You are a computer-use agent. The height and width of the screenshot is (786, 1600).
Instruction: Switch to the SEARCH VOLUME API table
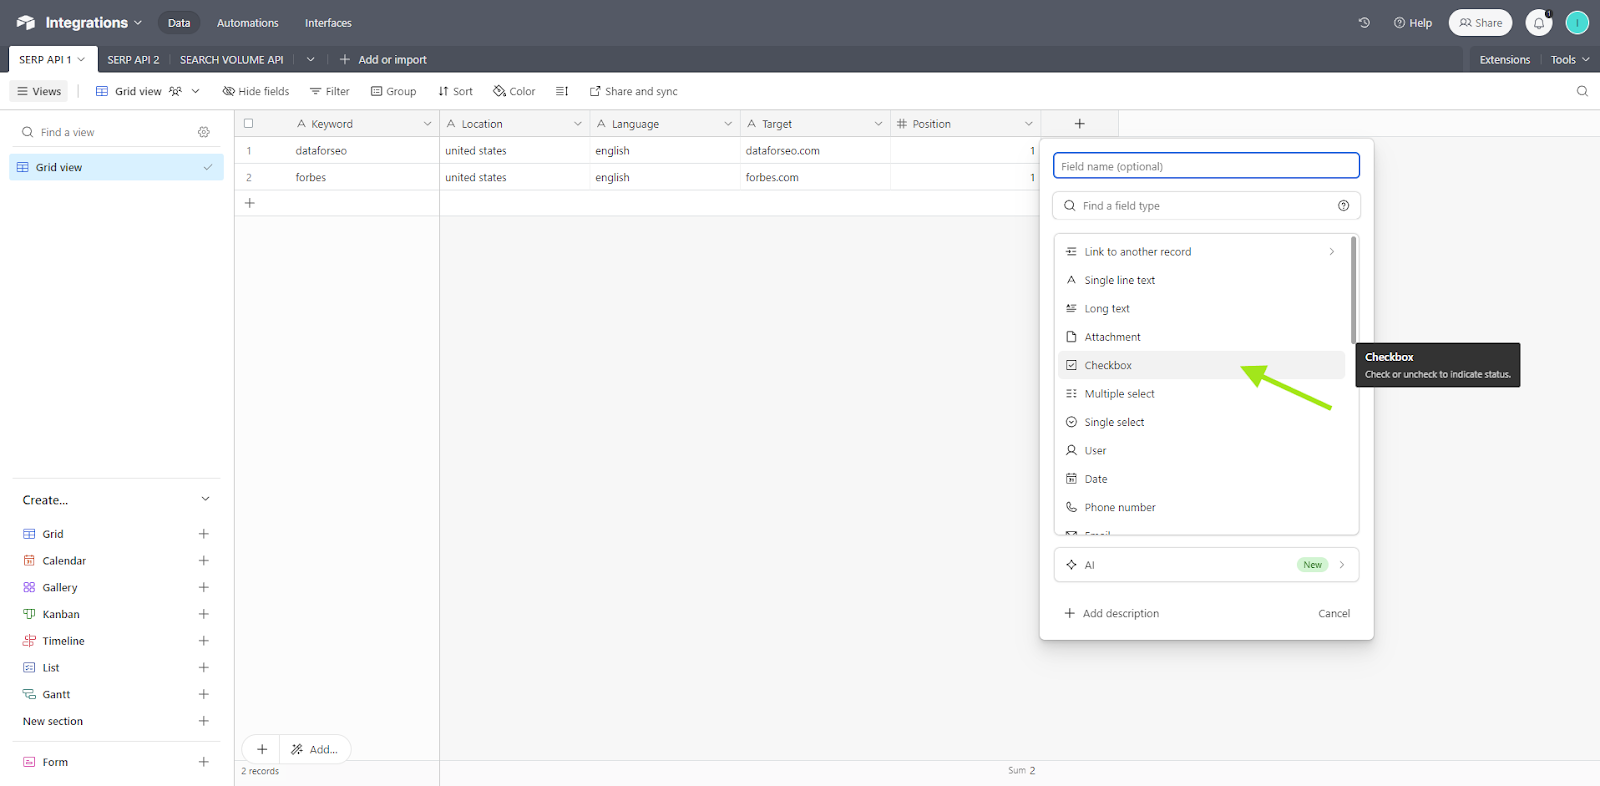tap(231, 60)
